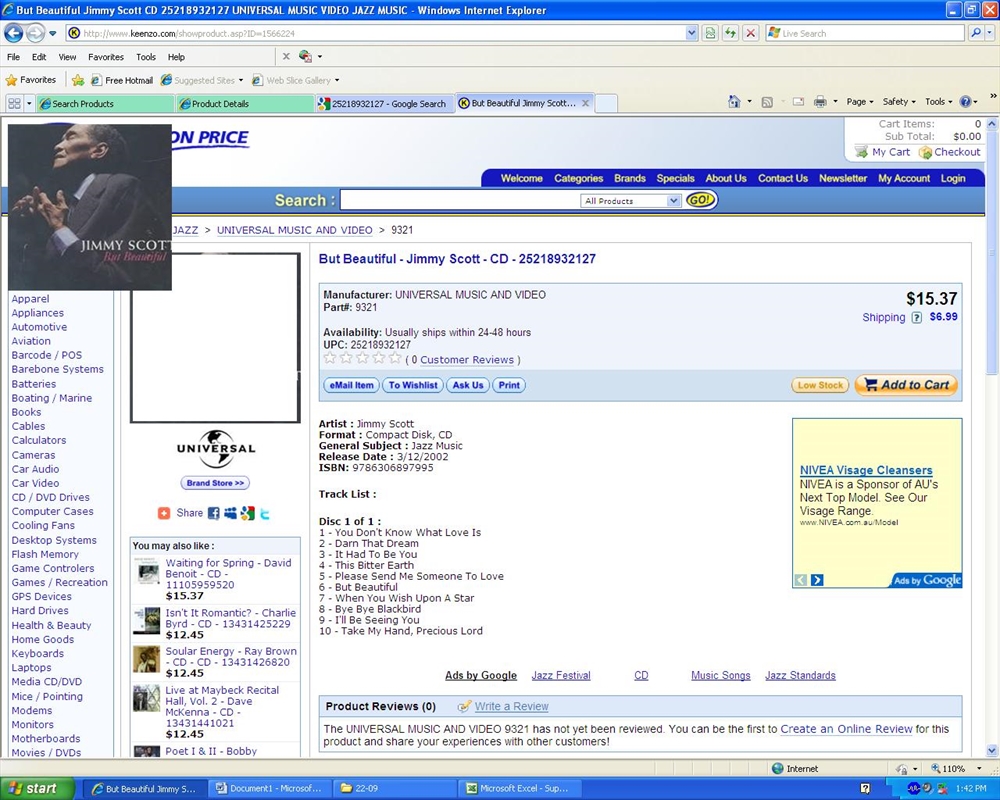The width and height of the screenshot is (1000, 800).
Task: Click the Stop loading icon
Action: [750, 33]
